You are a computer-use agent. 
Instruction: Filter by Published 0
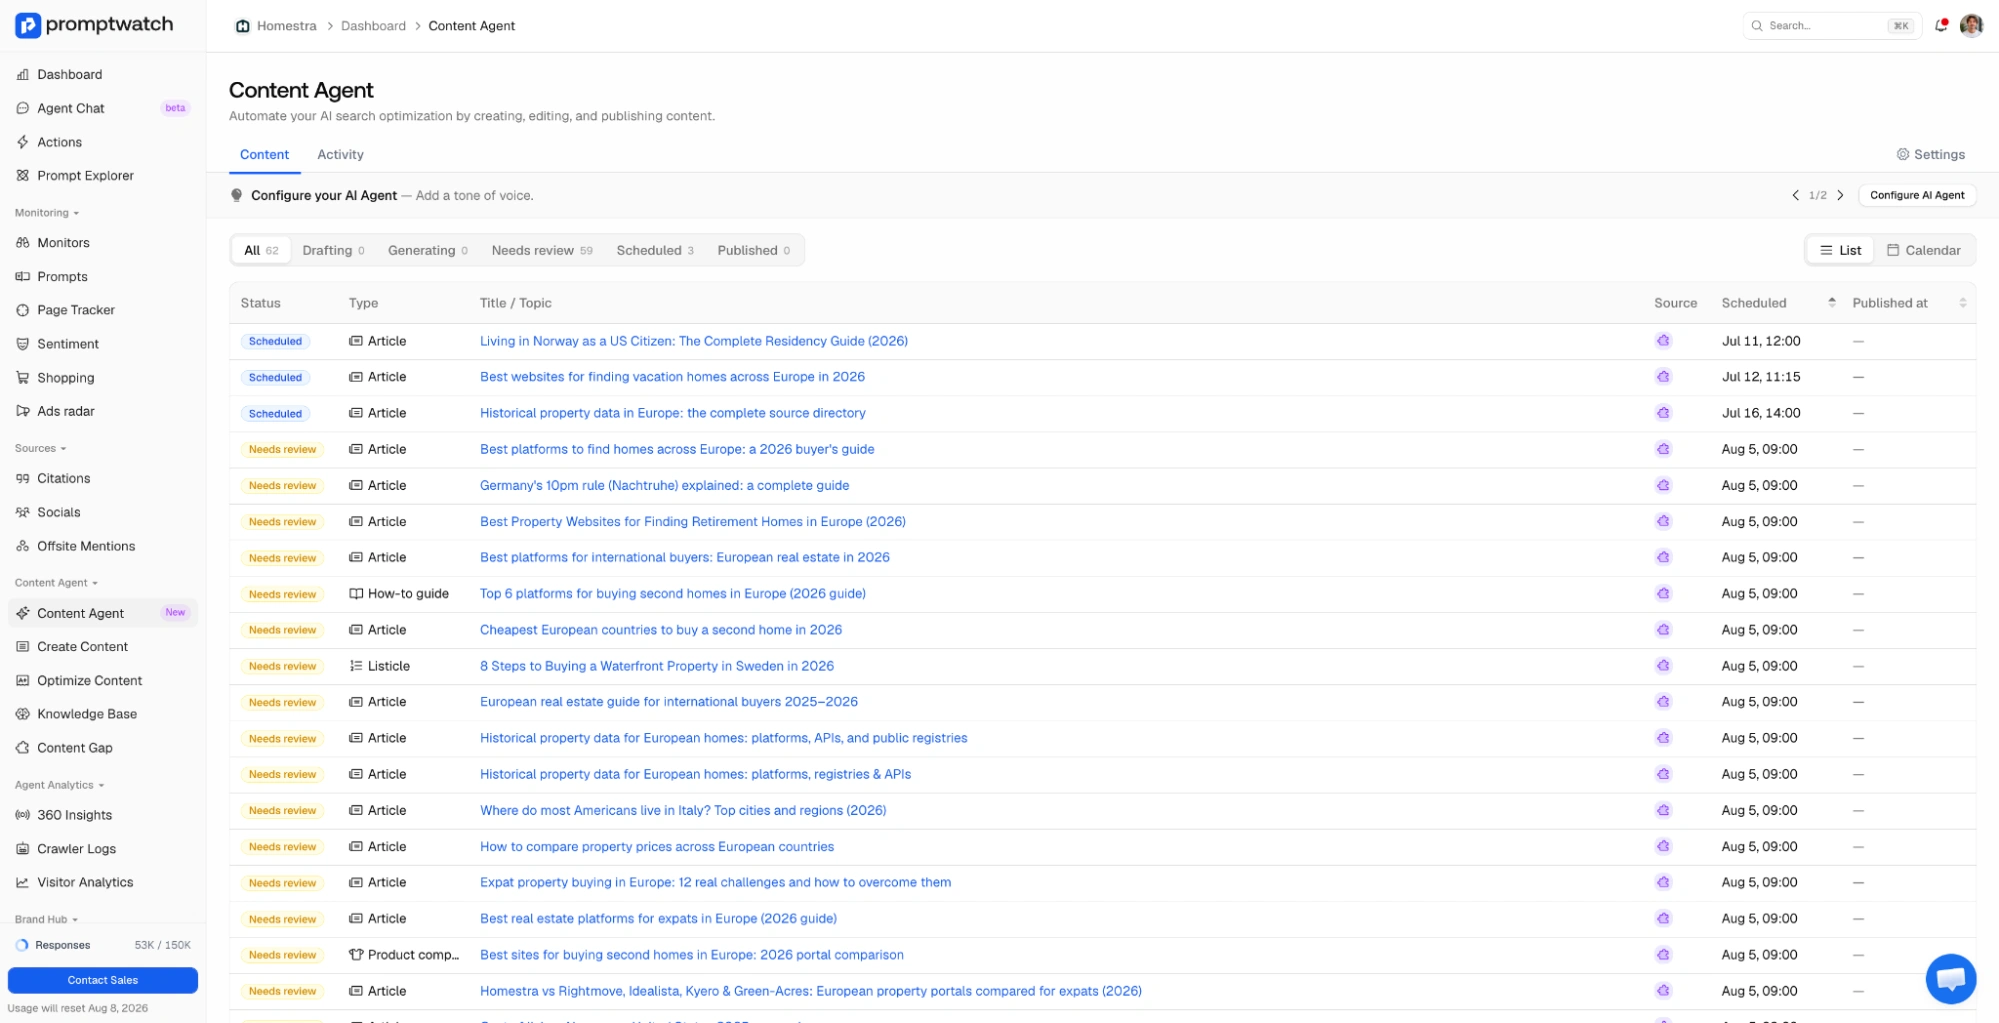pyautogui.click(x=753, y=250)
